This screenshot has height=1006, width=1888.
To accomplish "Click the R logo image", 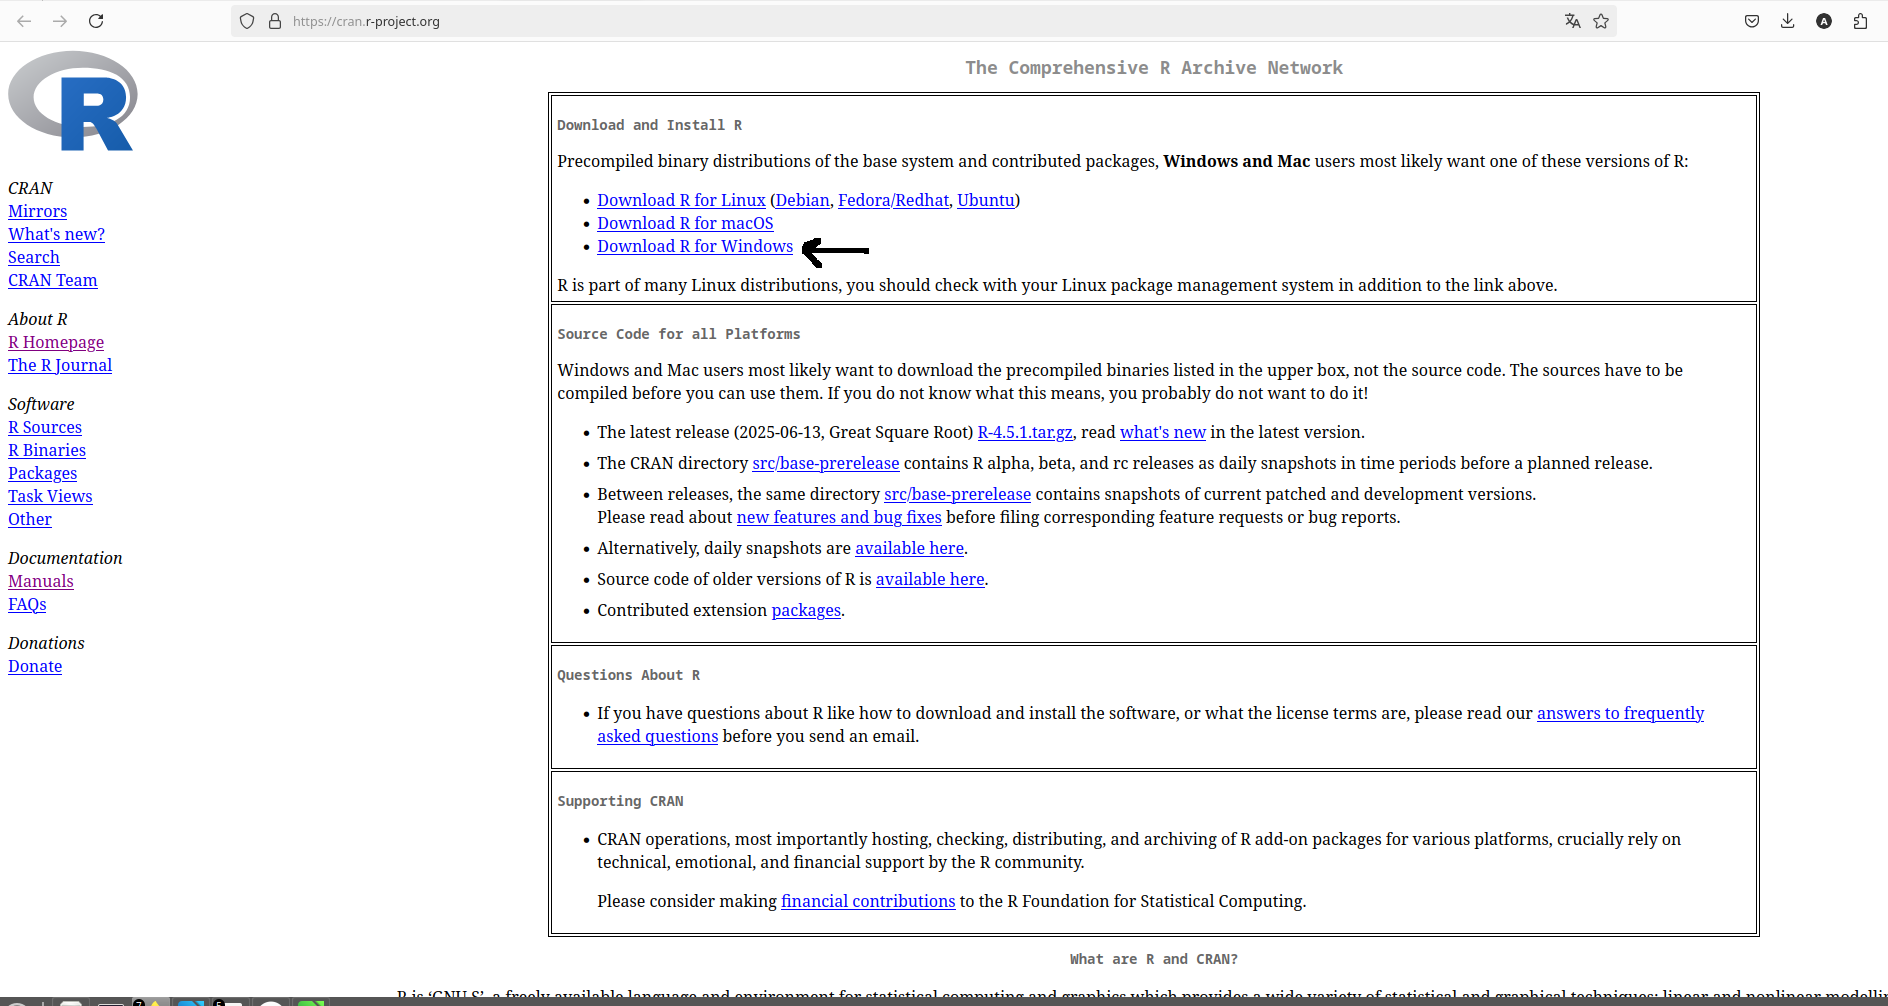I will click(73, 102).
